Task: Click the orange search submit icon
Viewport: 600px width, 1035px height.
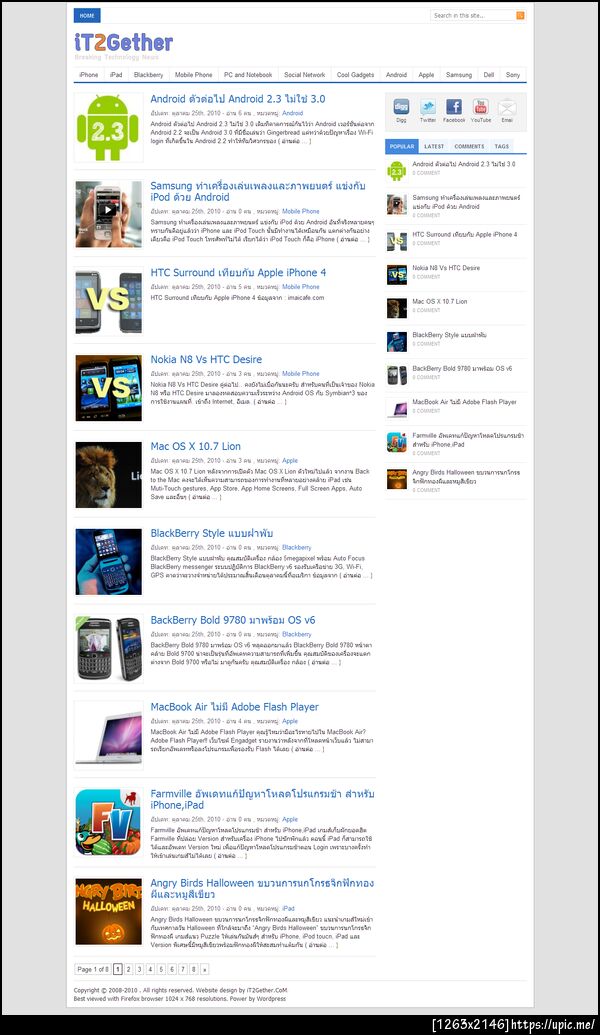Action: click(x=520, y=15)
